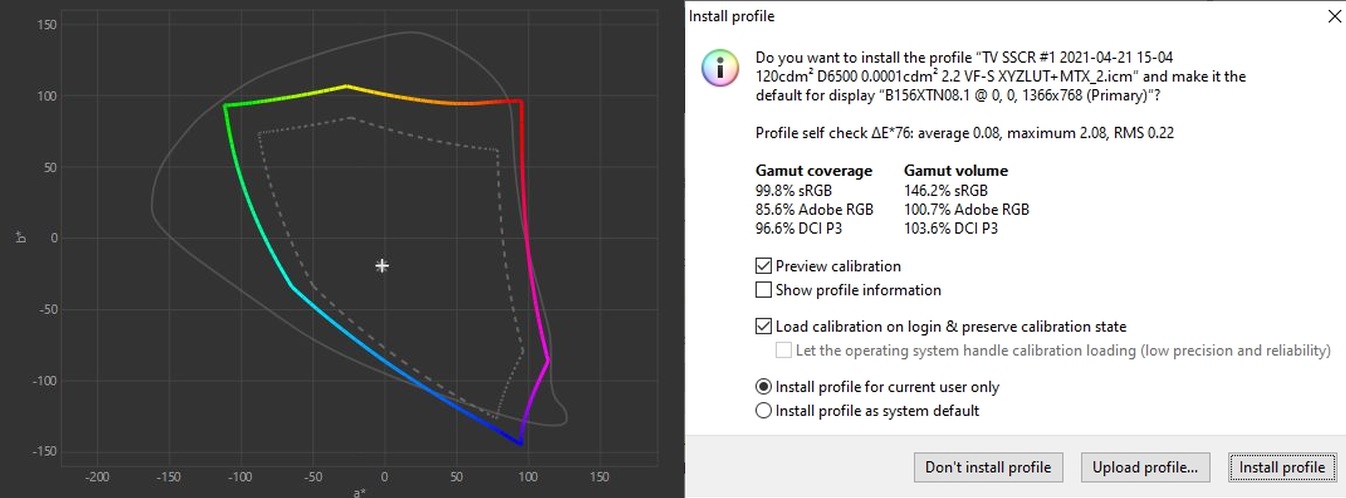Click the magenta vertex on the gamut outline
The image size is (1346, 498).
point(547,360)
